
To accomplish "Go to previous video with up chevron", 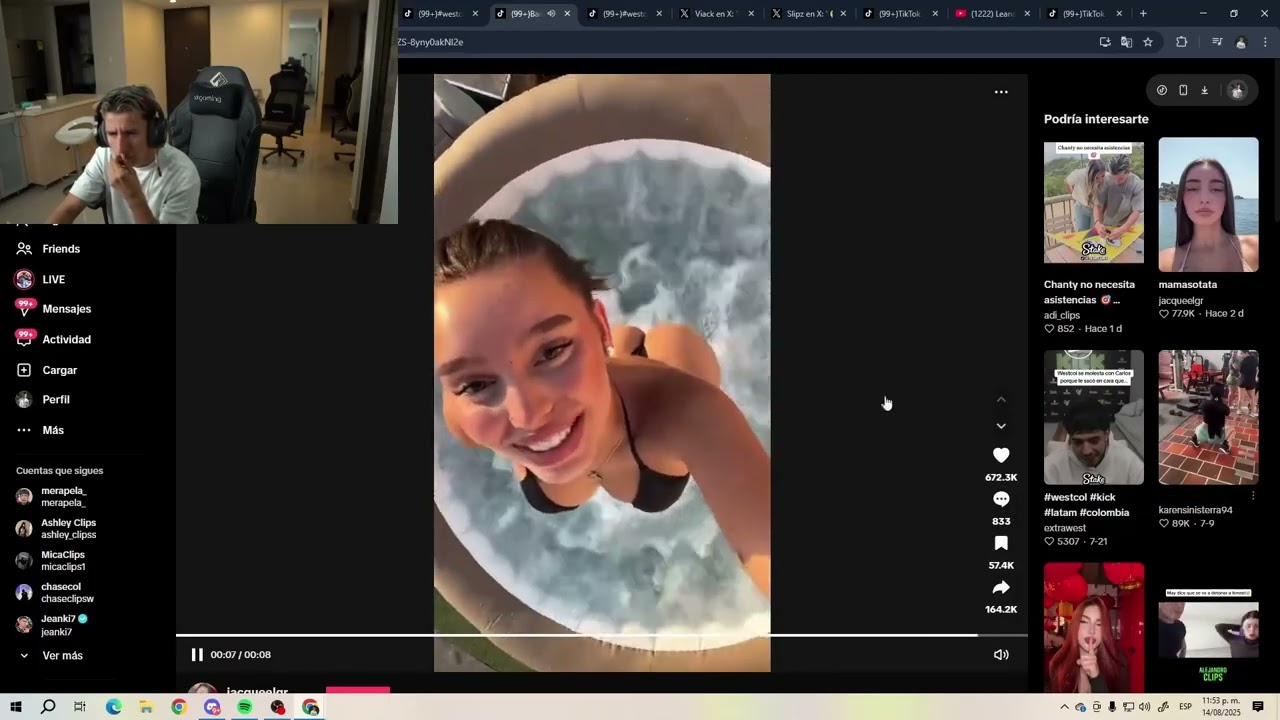I will click(1001, 399).
